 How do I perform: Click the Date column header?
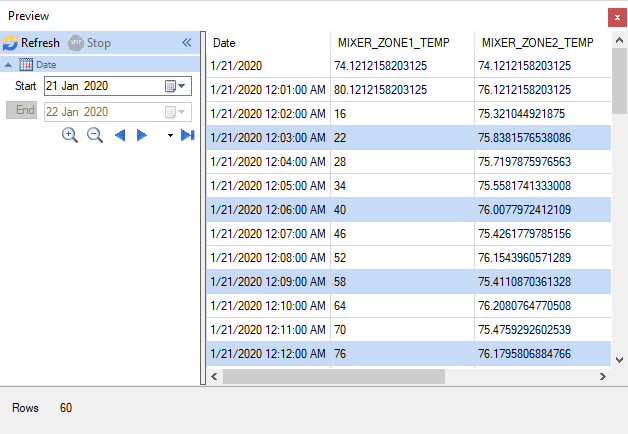[268, 42]
